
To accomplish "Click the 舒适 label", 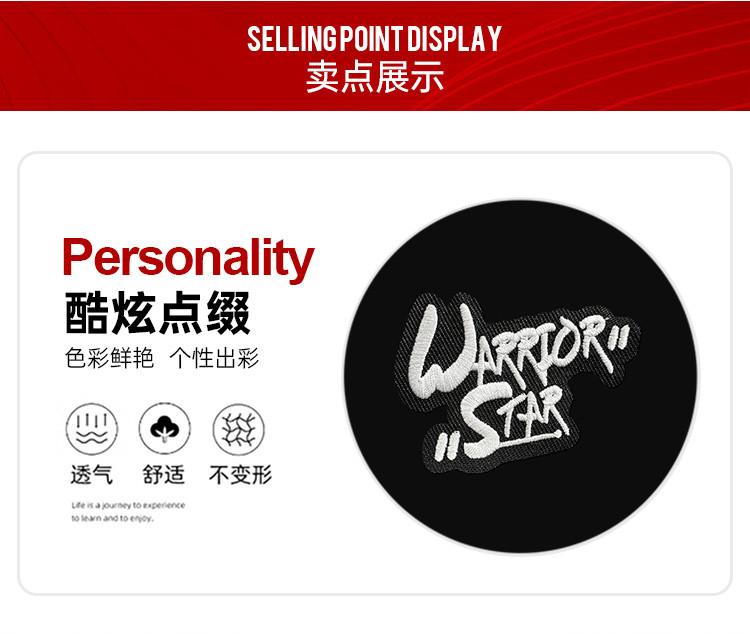I will 164,475.
